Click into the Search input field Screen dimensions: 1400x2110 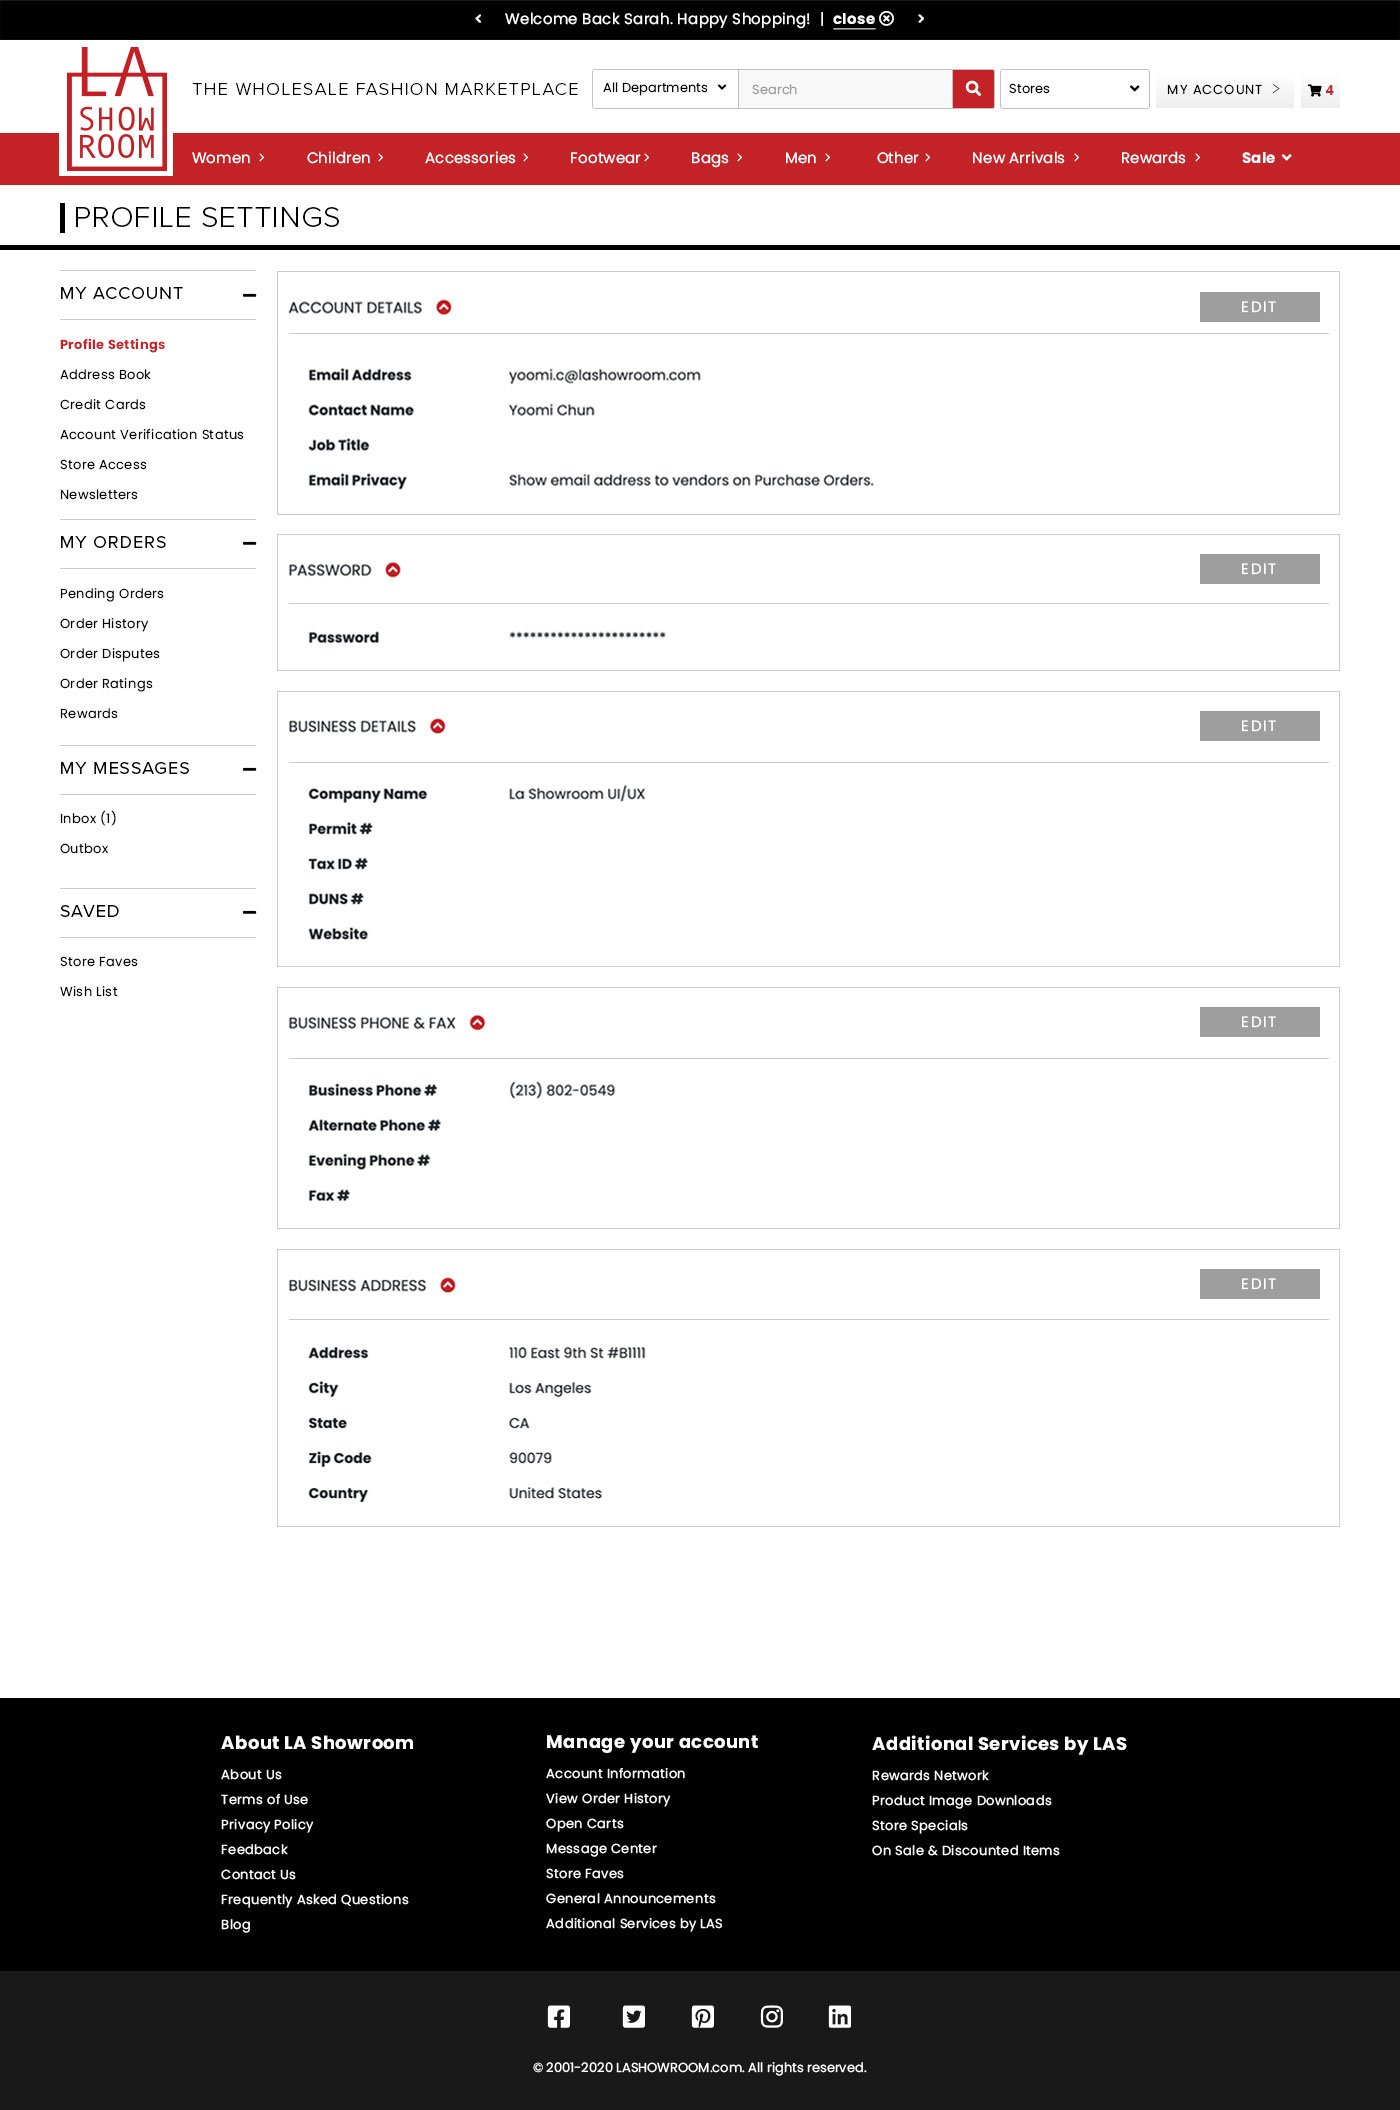coord(844,89)
